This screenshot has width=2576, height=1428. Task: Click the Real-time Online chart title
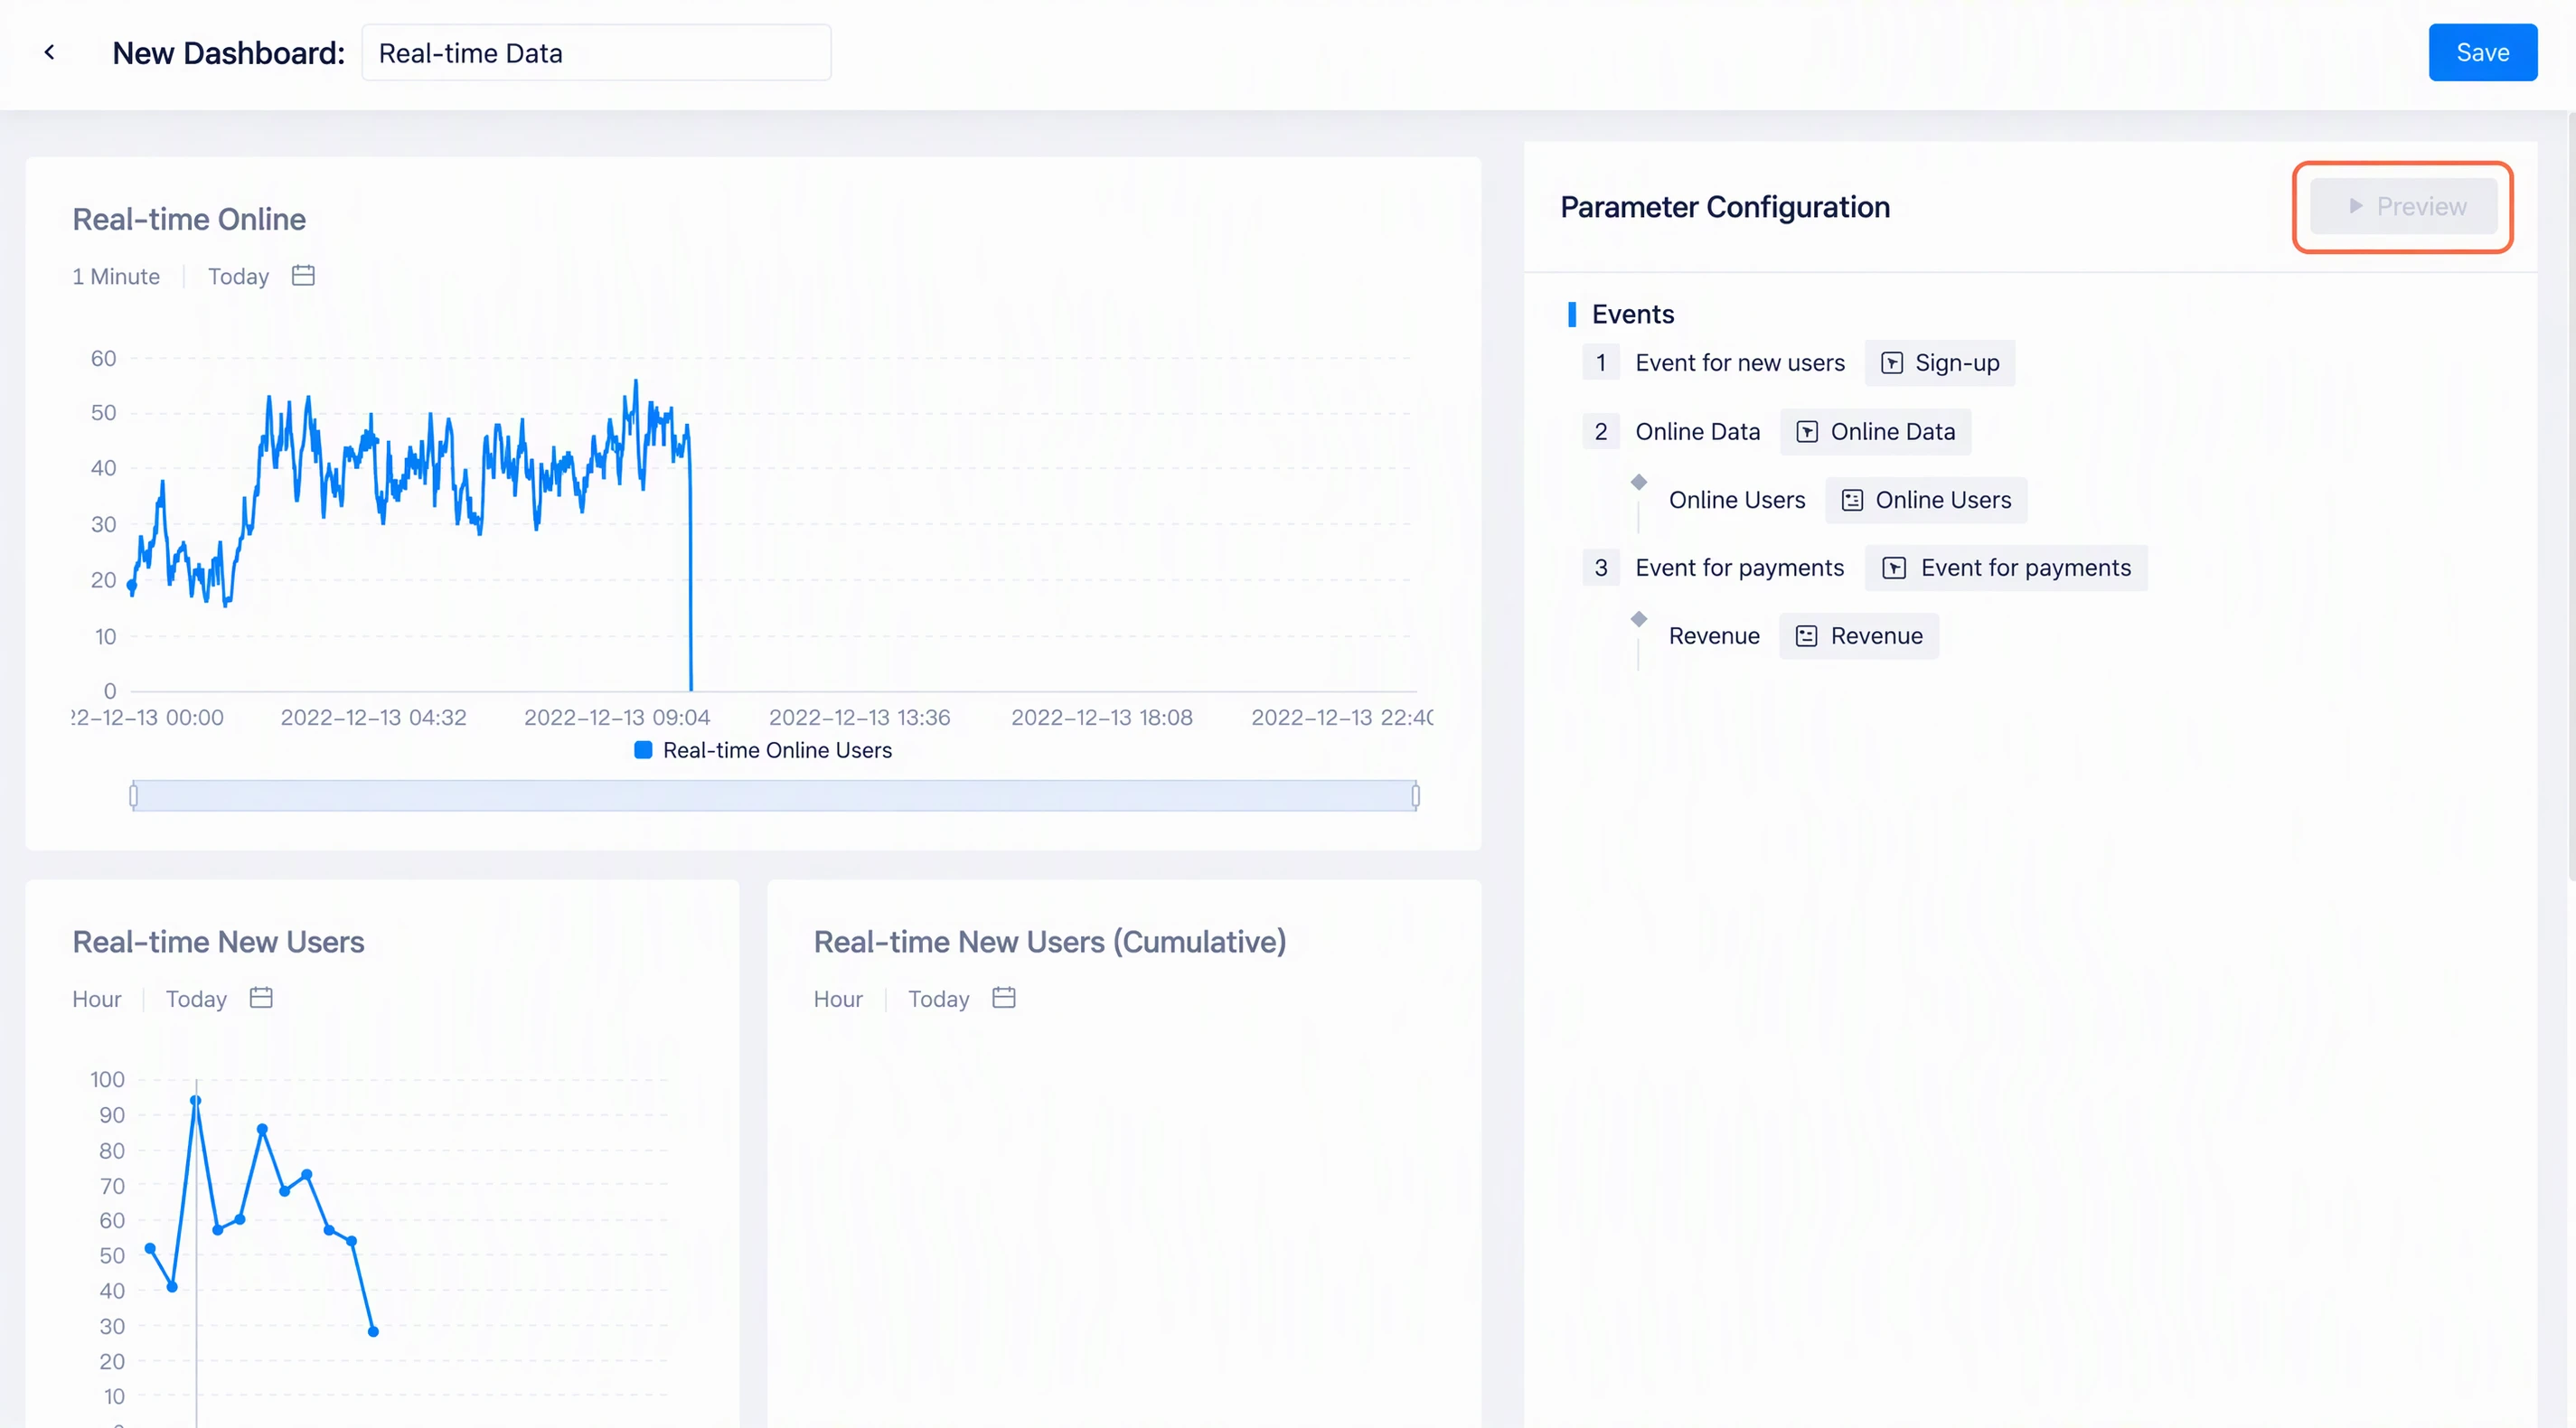(x=189, y=219)
